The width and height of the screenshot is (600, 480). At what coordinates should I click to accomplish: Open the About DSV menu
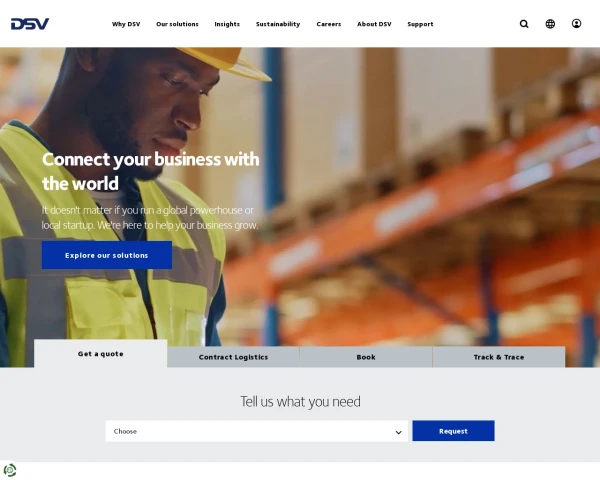pos(374,24)
